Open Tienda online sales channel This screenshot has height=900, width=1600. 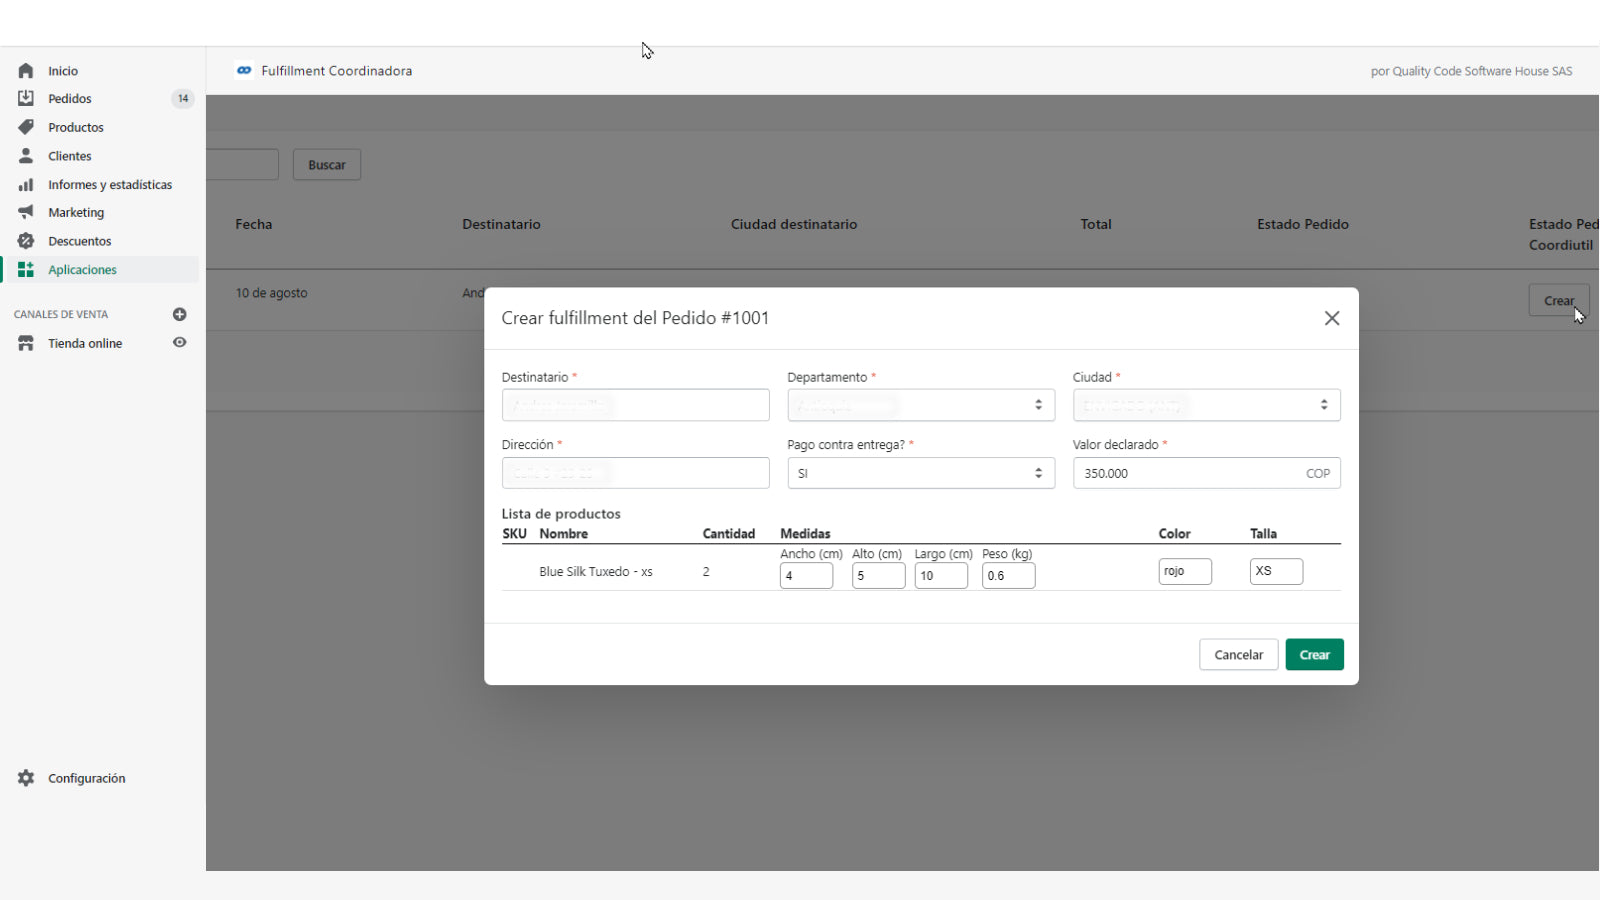[x=85, y=343]
